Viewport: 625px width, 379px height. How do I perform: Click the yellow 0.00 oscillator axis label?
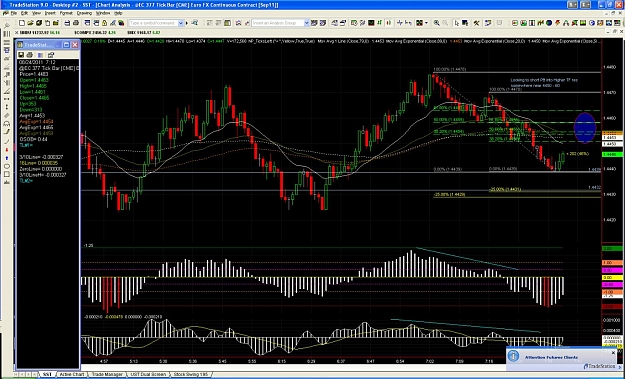pyautogui.click(x=613, y=278)
